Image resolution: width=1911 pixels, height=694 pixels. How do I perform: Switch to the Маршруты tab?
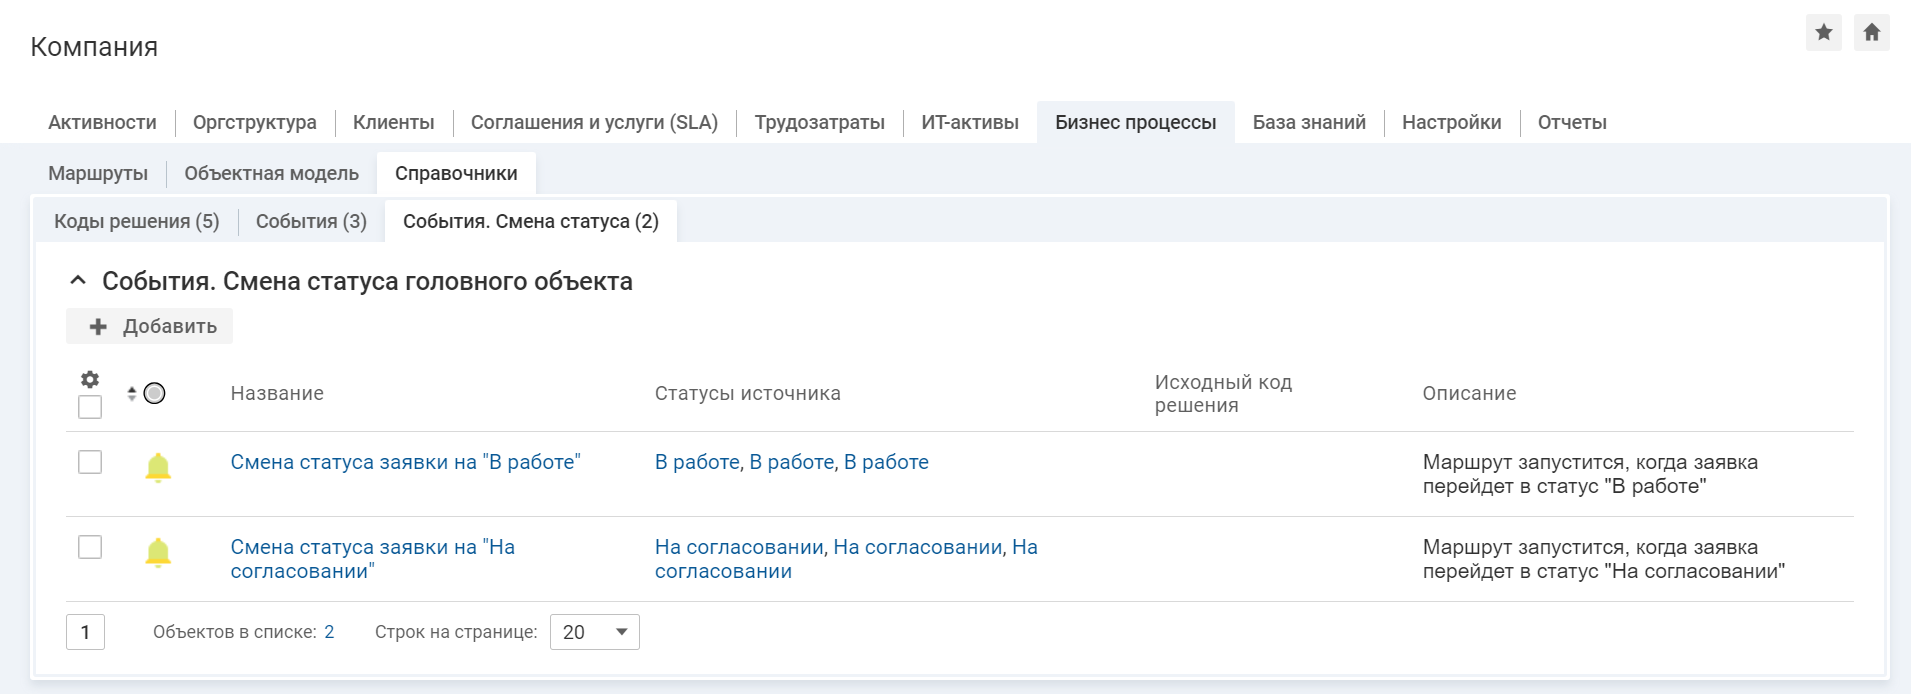tap(98, 173)
